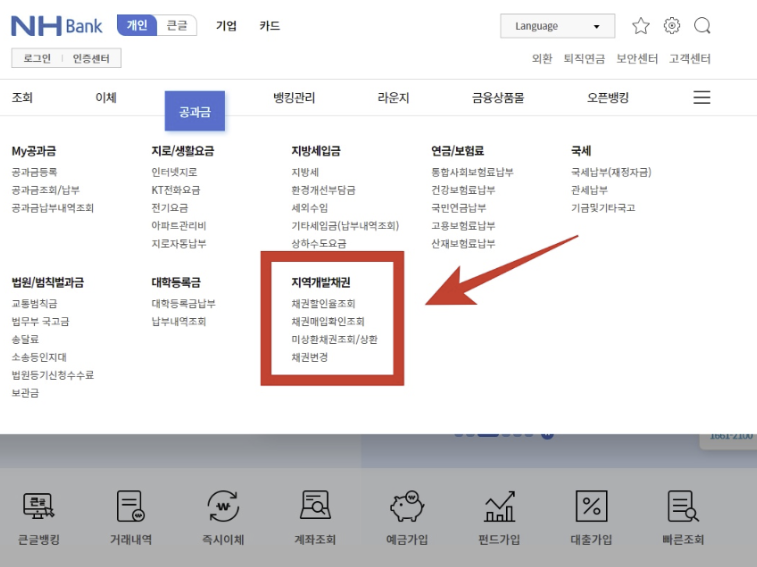Click the 예금가입 piggy bank icon
Screen dimensions: 757x567
click(407, 506)
